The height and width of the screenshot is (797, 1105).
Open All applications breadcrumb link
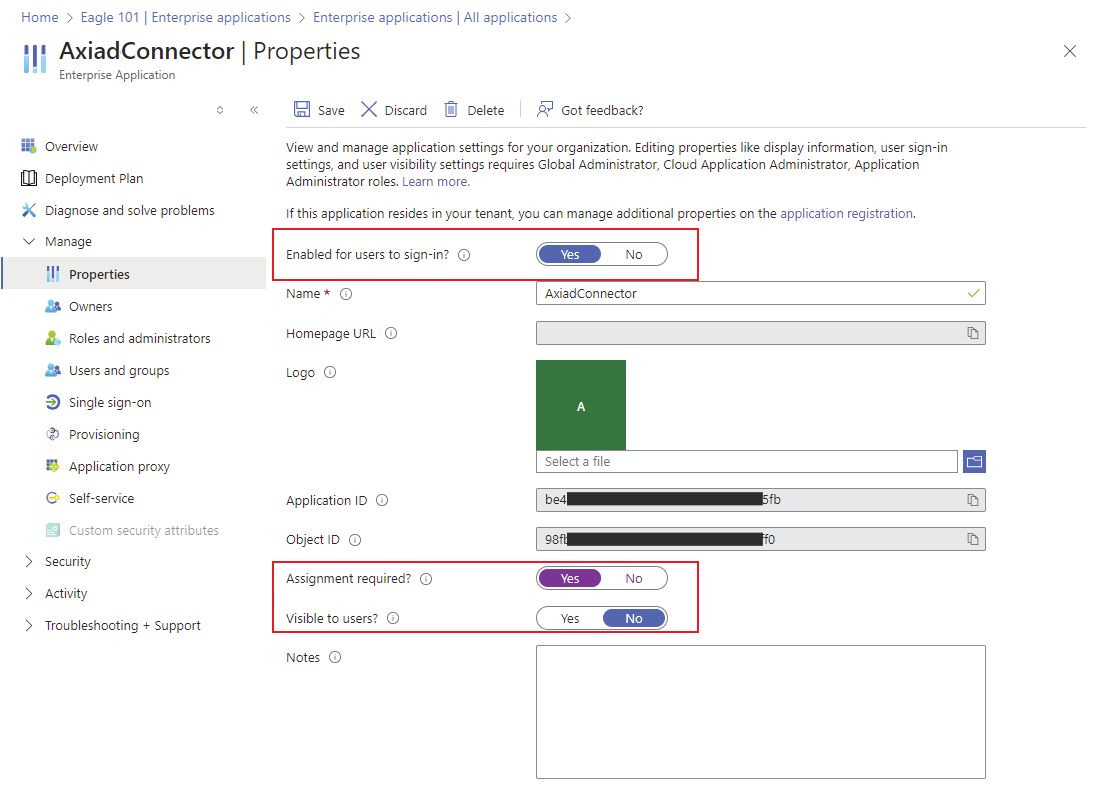point(435,17)
